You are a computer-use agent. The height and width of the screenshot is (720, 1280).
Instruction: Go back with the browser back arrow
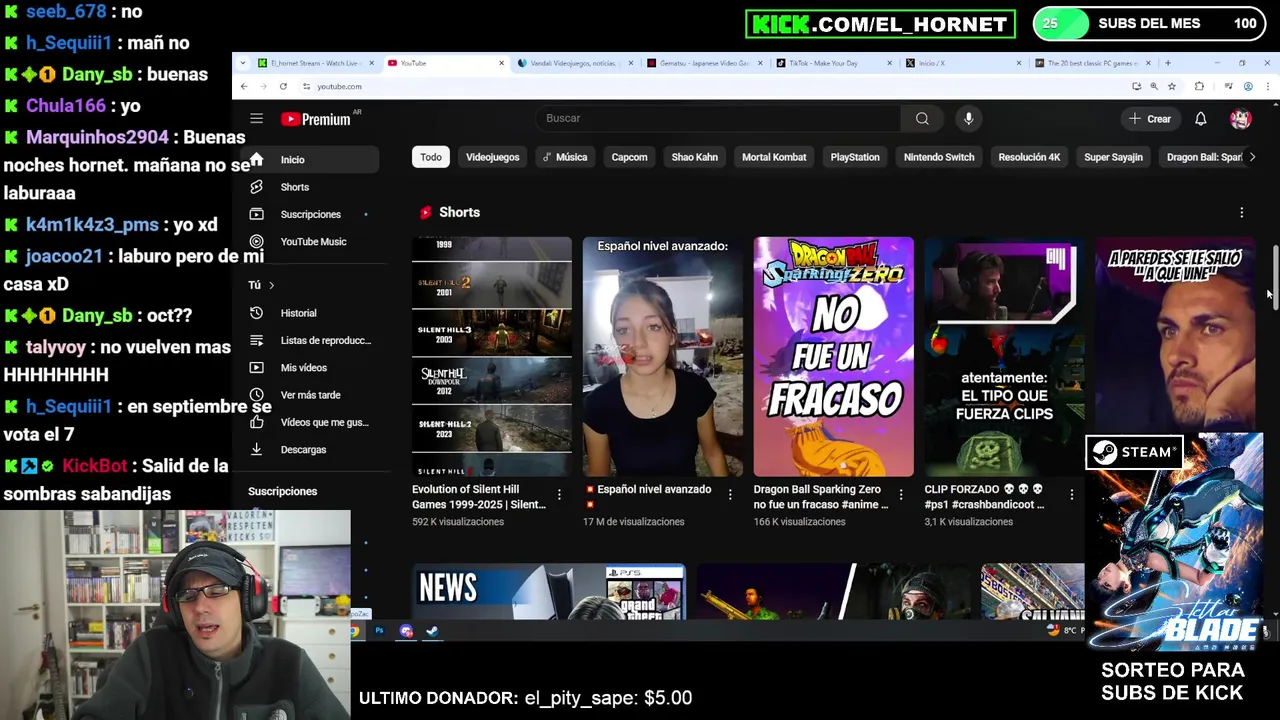coord(243,87)
